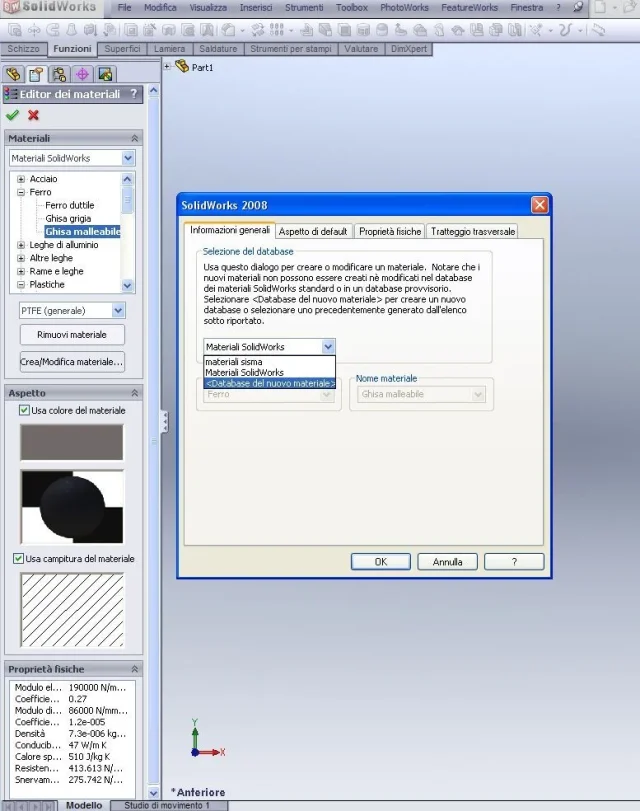Expand the Leghe di alluminio node
Viewport: 640px width, 811px height.
click(21, 245)
